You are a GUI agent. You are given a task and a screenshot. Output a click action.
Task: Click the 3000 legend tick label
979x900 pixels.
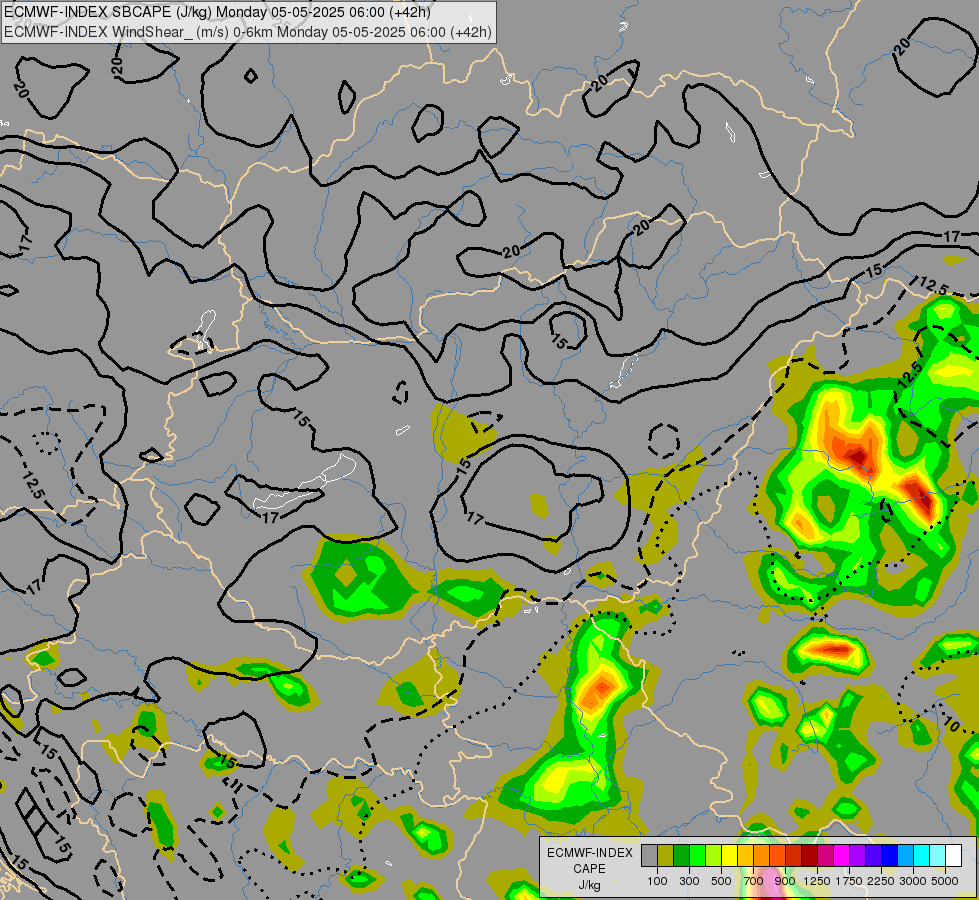913,881
